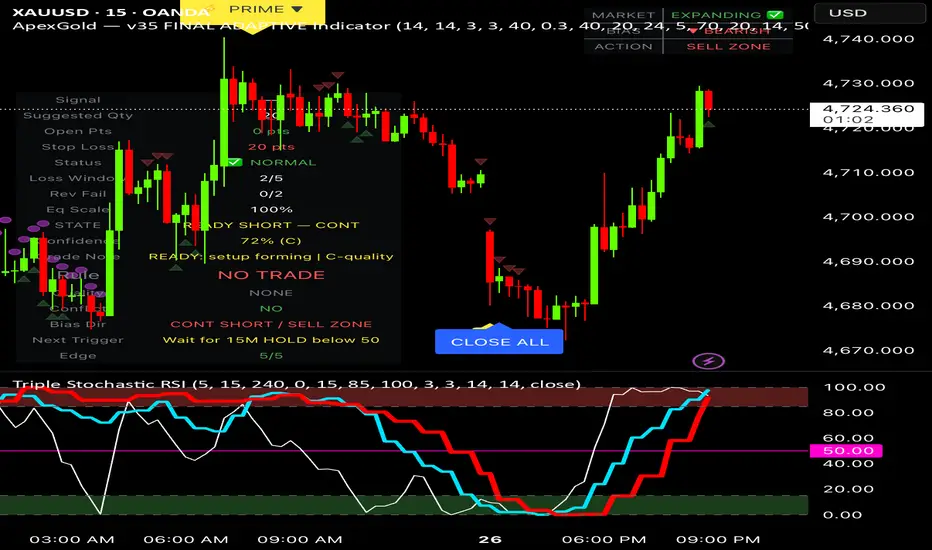Click the 100% Eq Scale value
932x550 pixels.
coord(271,209)
